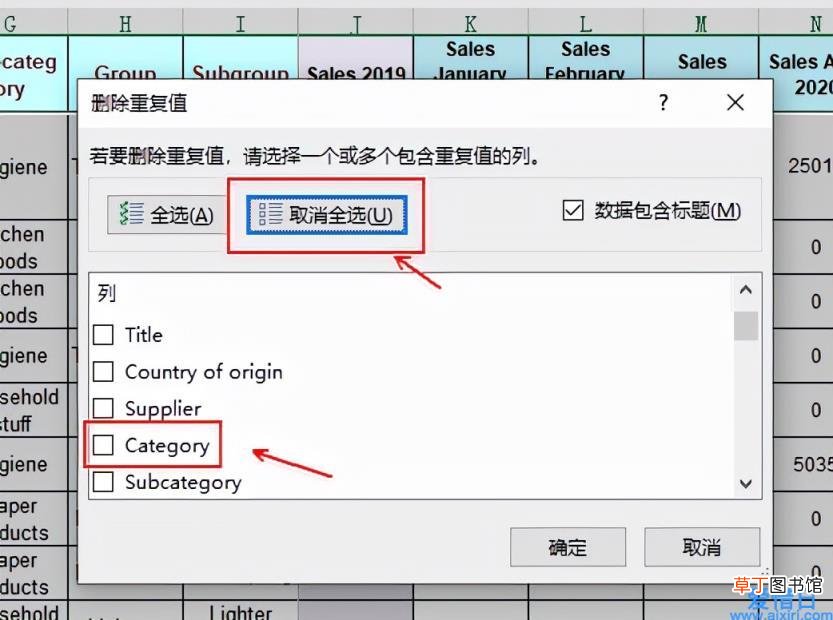Click the Sales February header cell
The image size is (833, 620).
coord(586,57)
